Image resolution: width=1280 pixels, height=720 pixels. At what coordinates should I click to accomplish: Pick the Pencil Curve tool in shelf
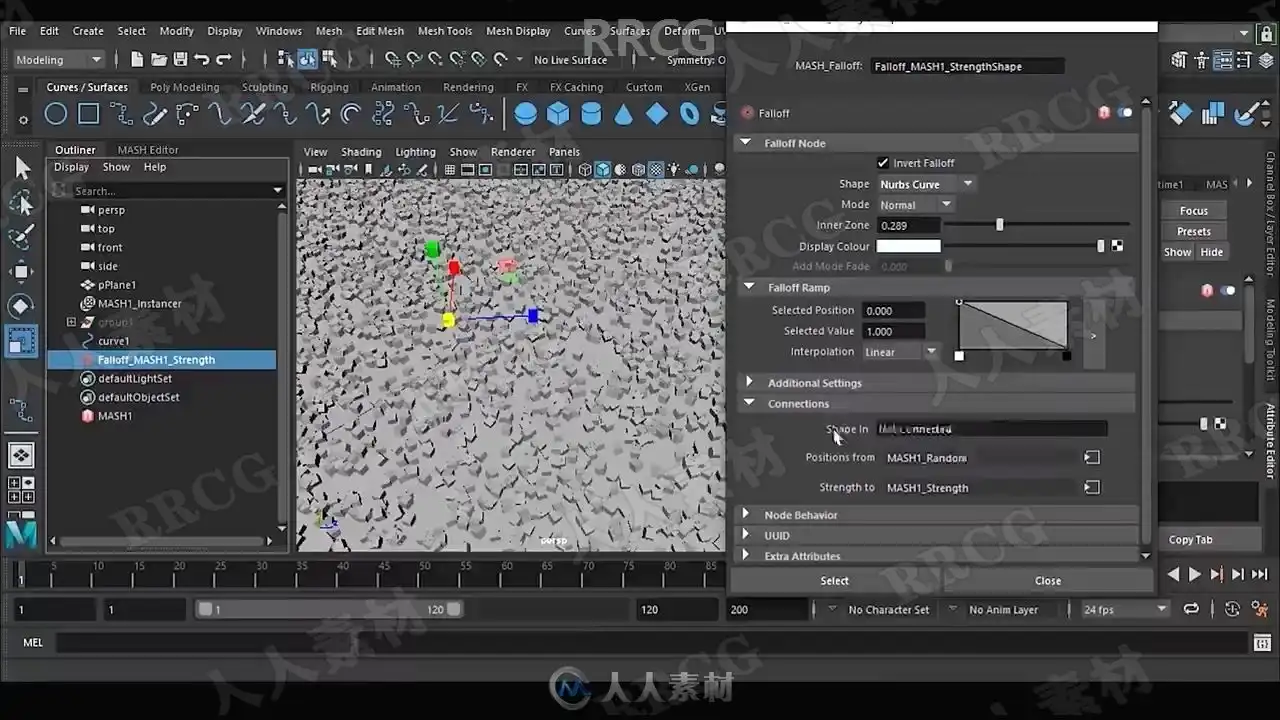154,114
